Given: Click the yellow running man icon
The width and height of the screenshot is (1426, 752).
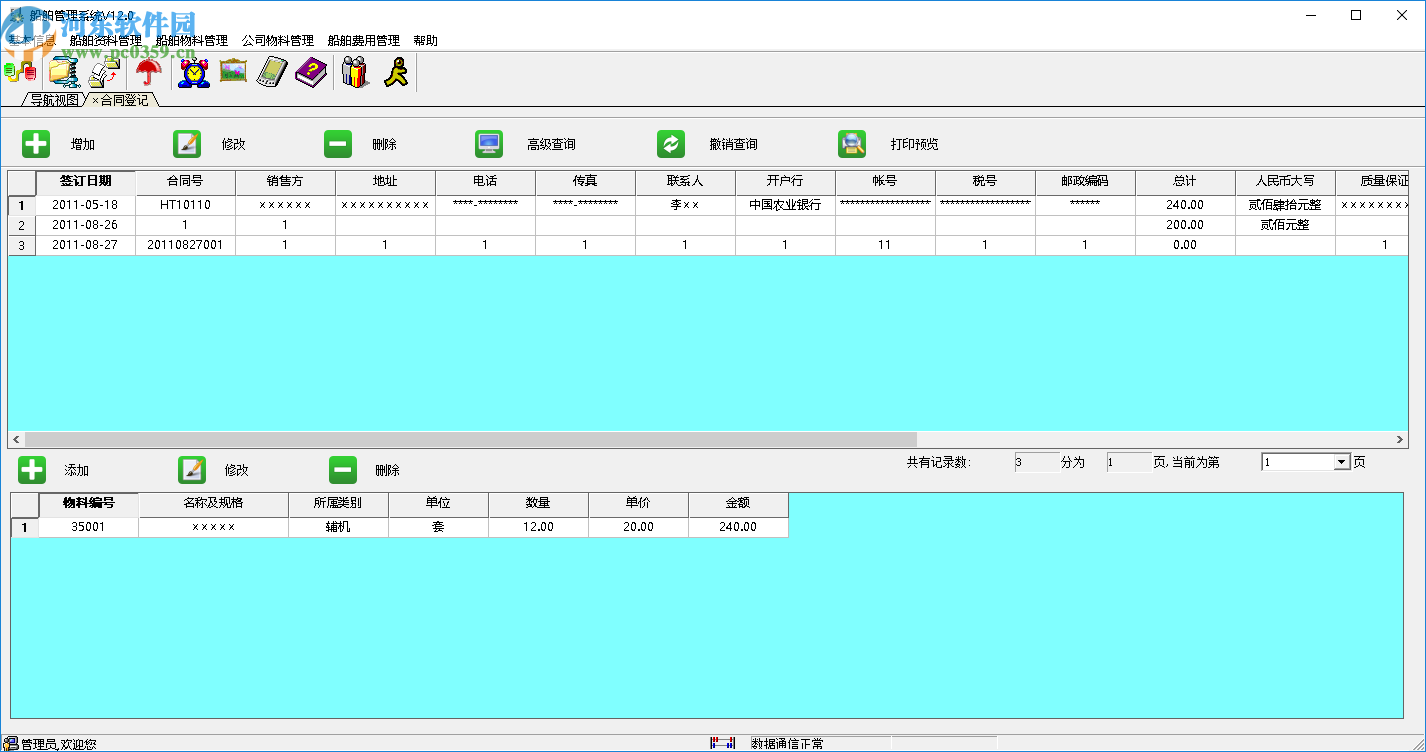Looking at the screenshot, I should tap(396, 72).
